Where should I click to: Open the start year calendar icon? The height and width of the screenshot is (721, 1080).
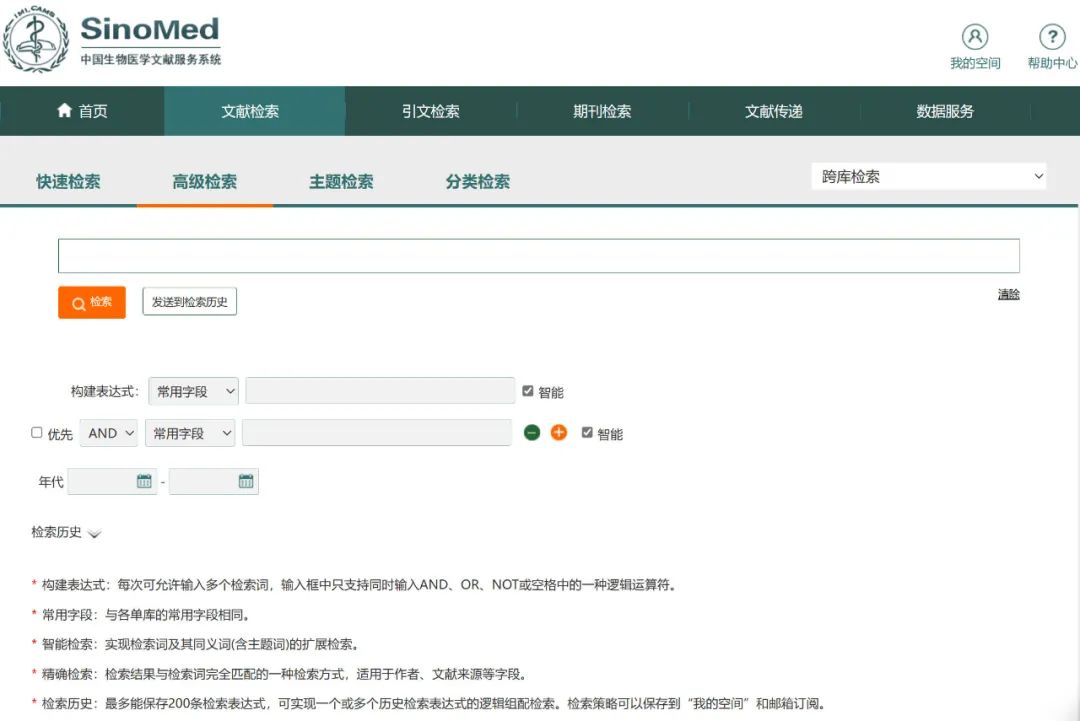pyautogui.click(x=144, y=481)
